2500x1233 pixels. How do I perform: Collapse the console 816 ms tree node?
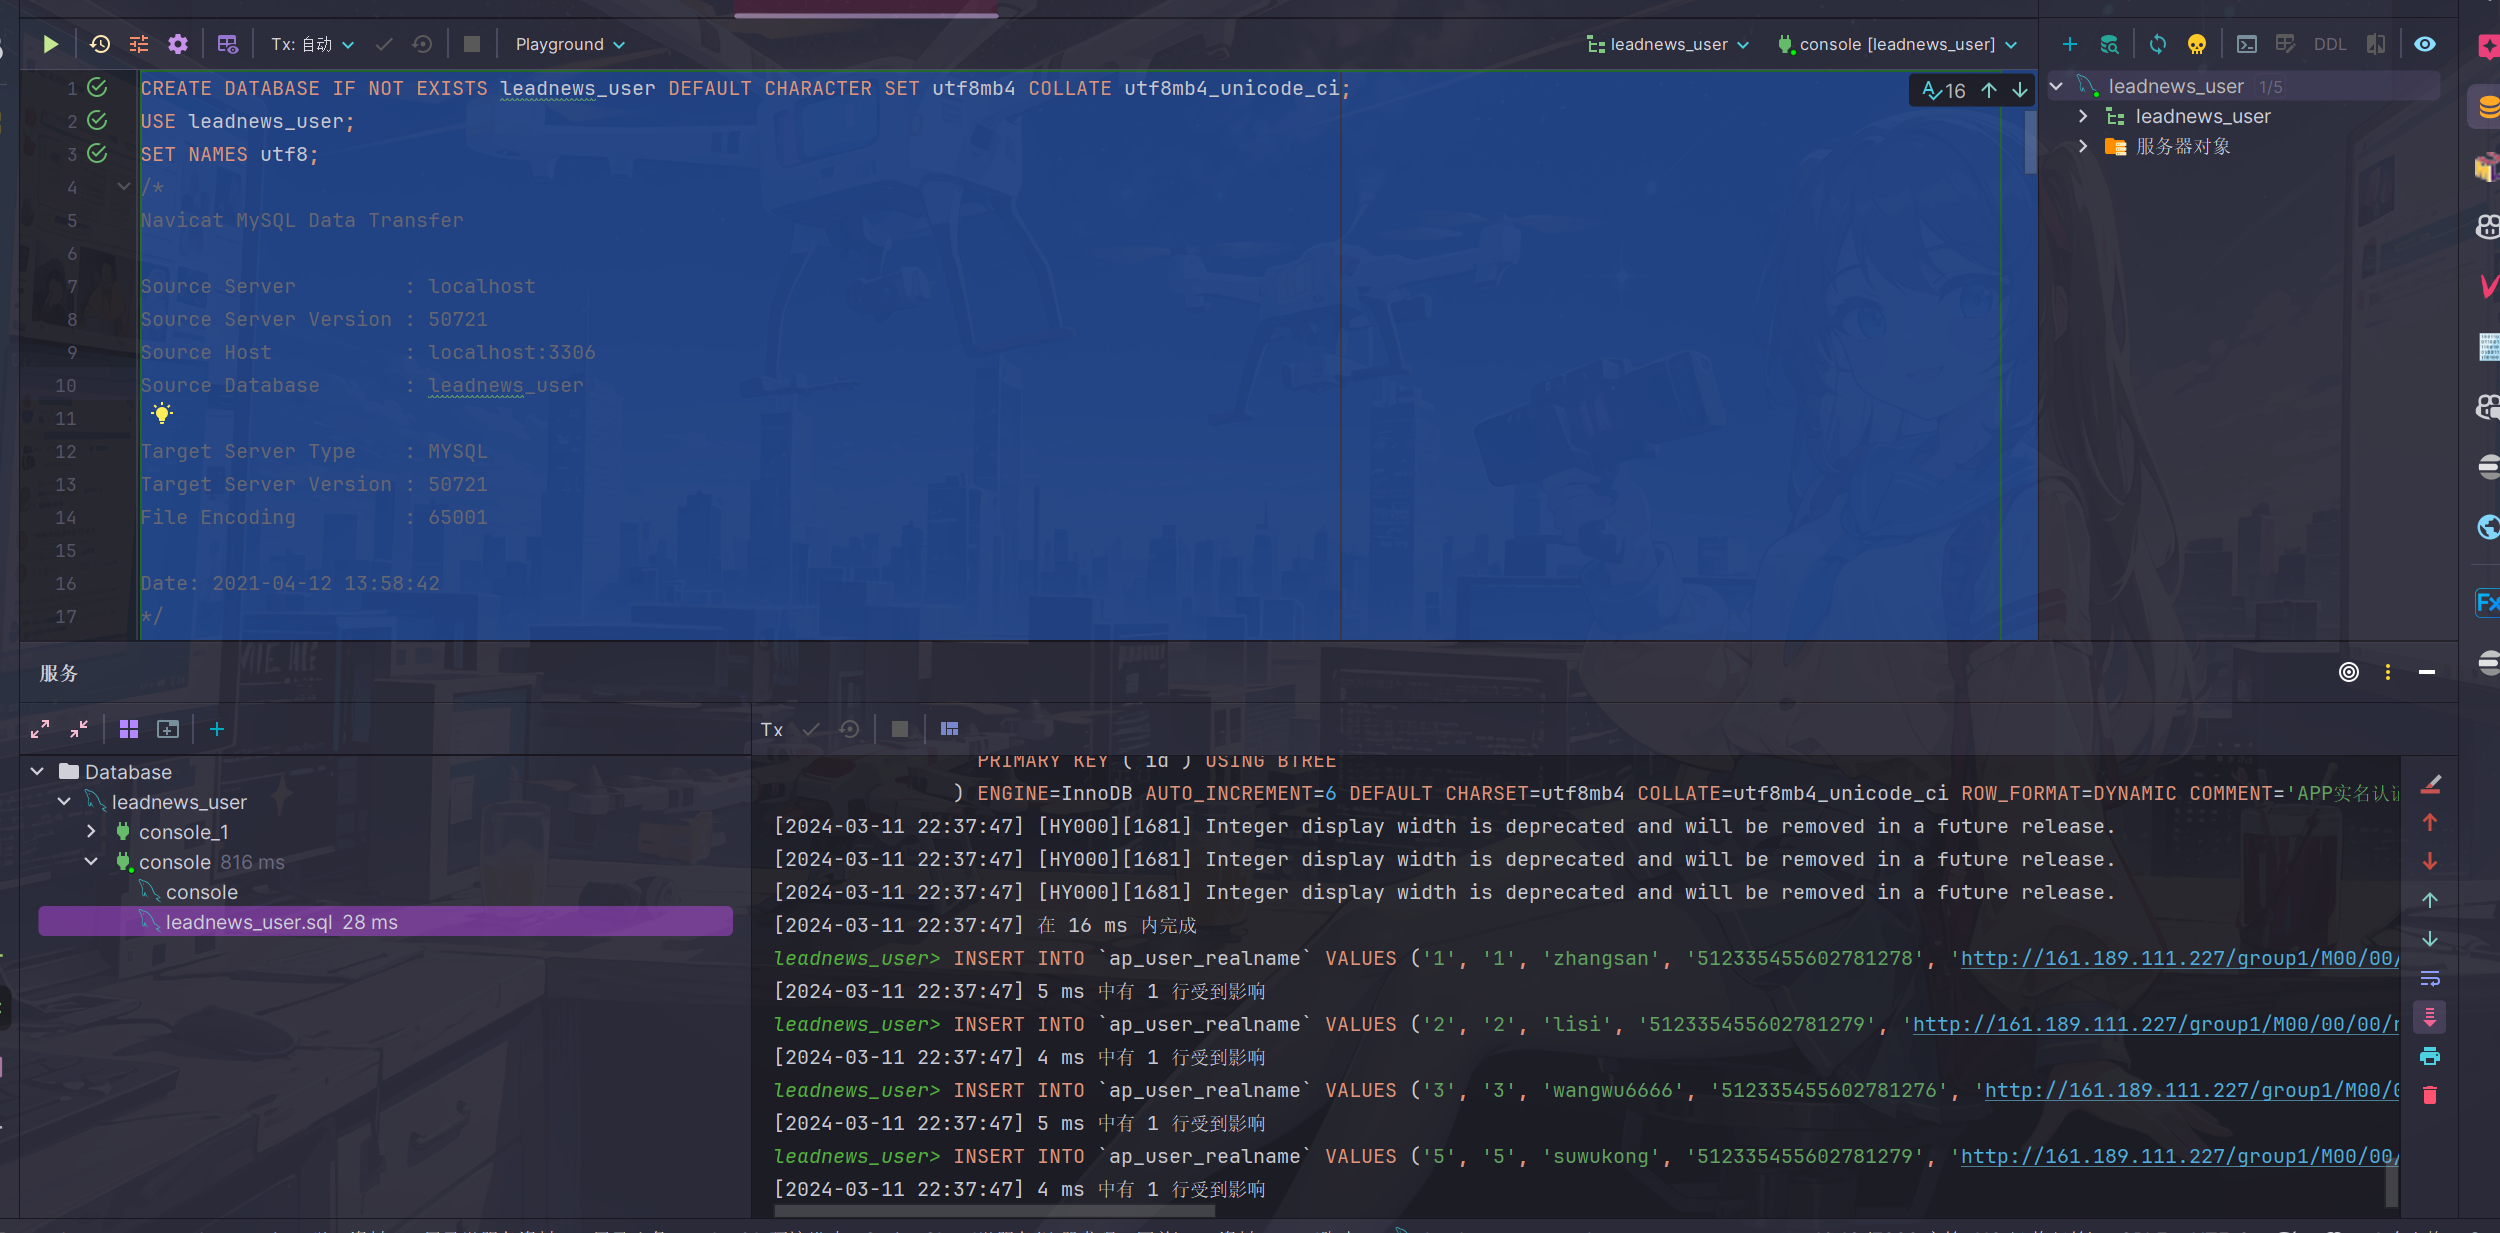point(91,861)
